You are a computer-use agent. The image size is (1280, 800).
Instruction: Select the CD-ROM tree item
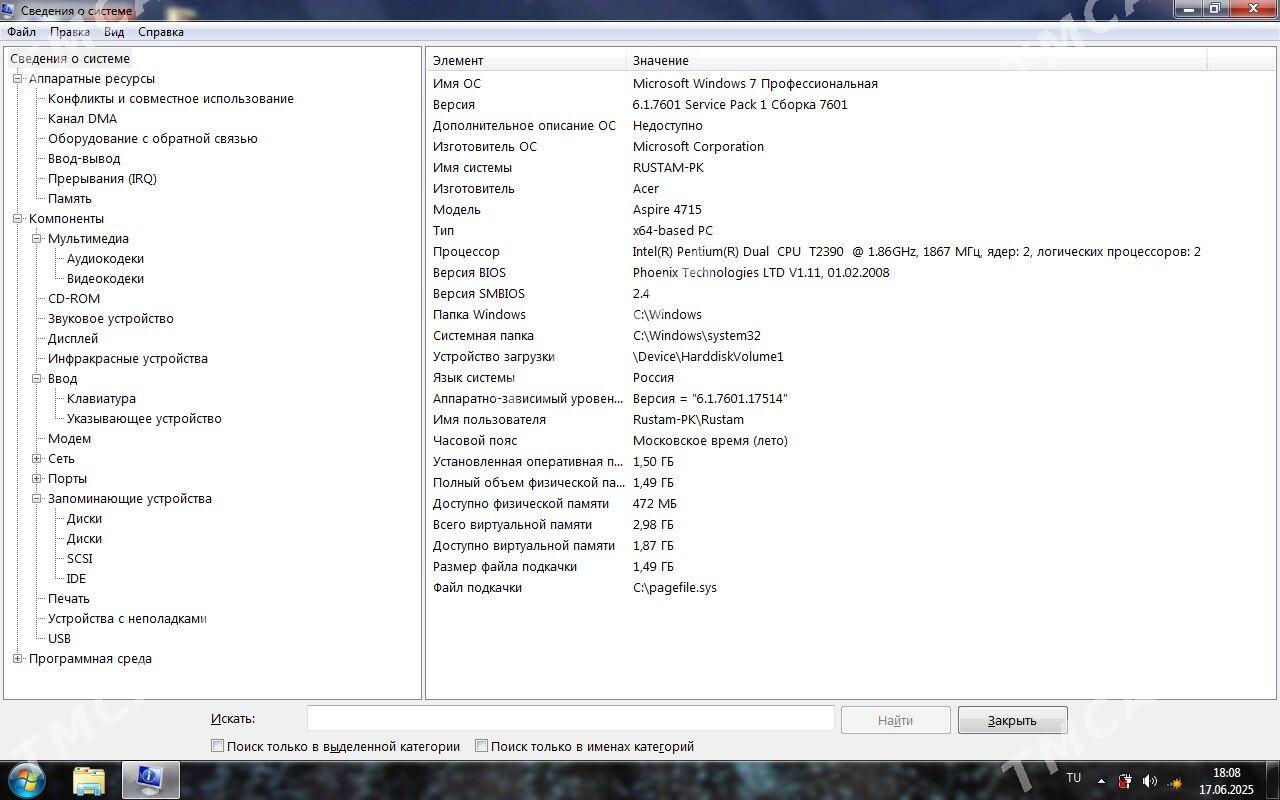coord(74,299)
